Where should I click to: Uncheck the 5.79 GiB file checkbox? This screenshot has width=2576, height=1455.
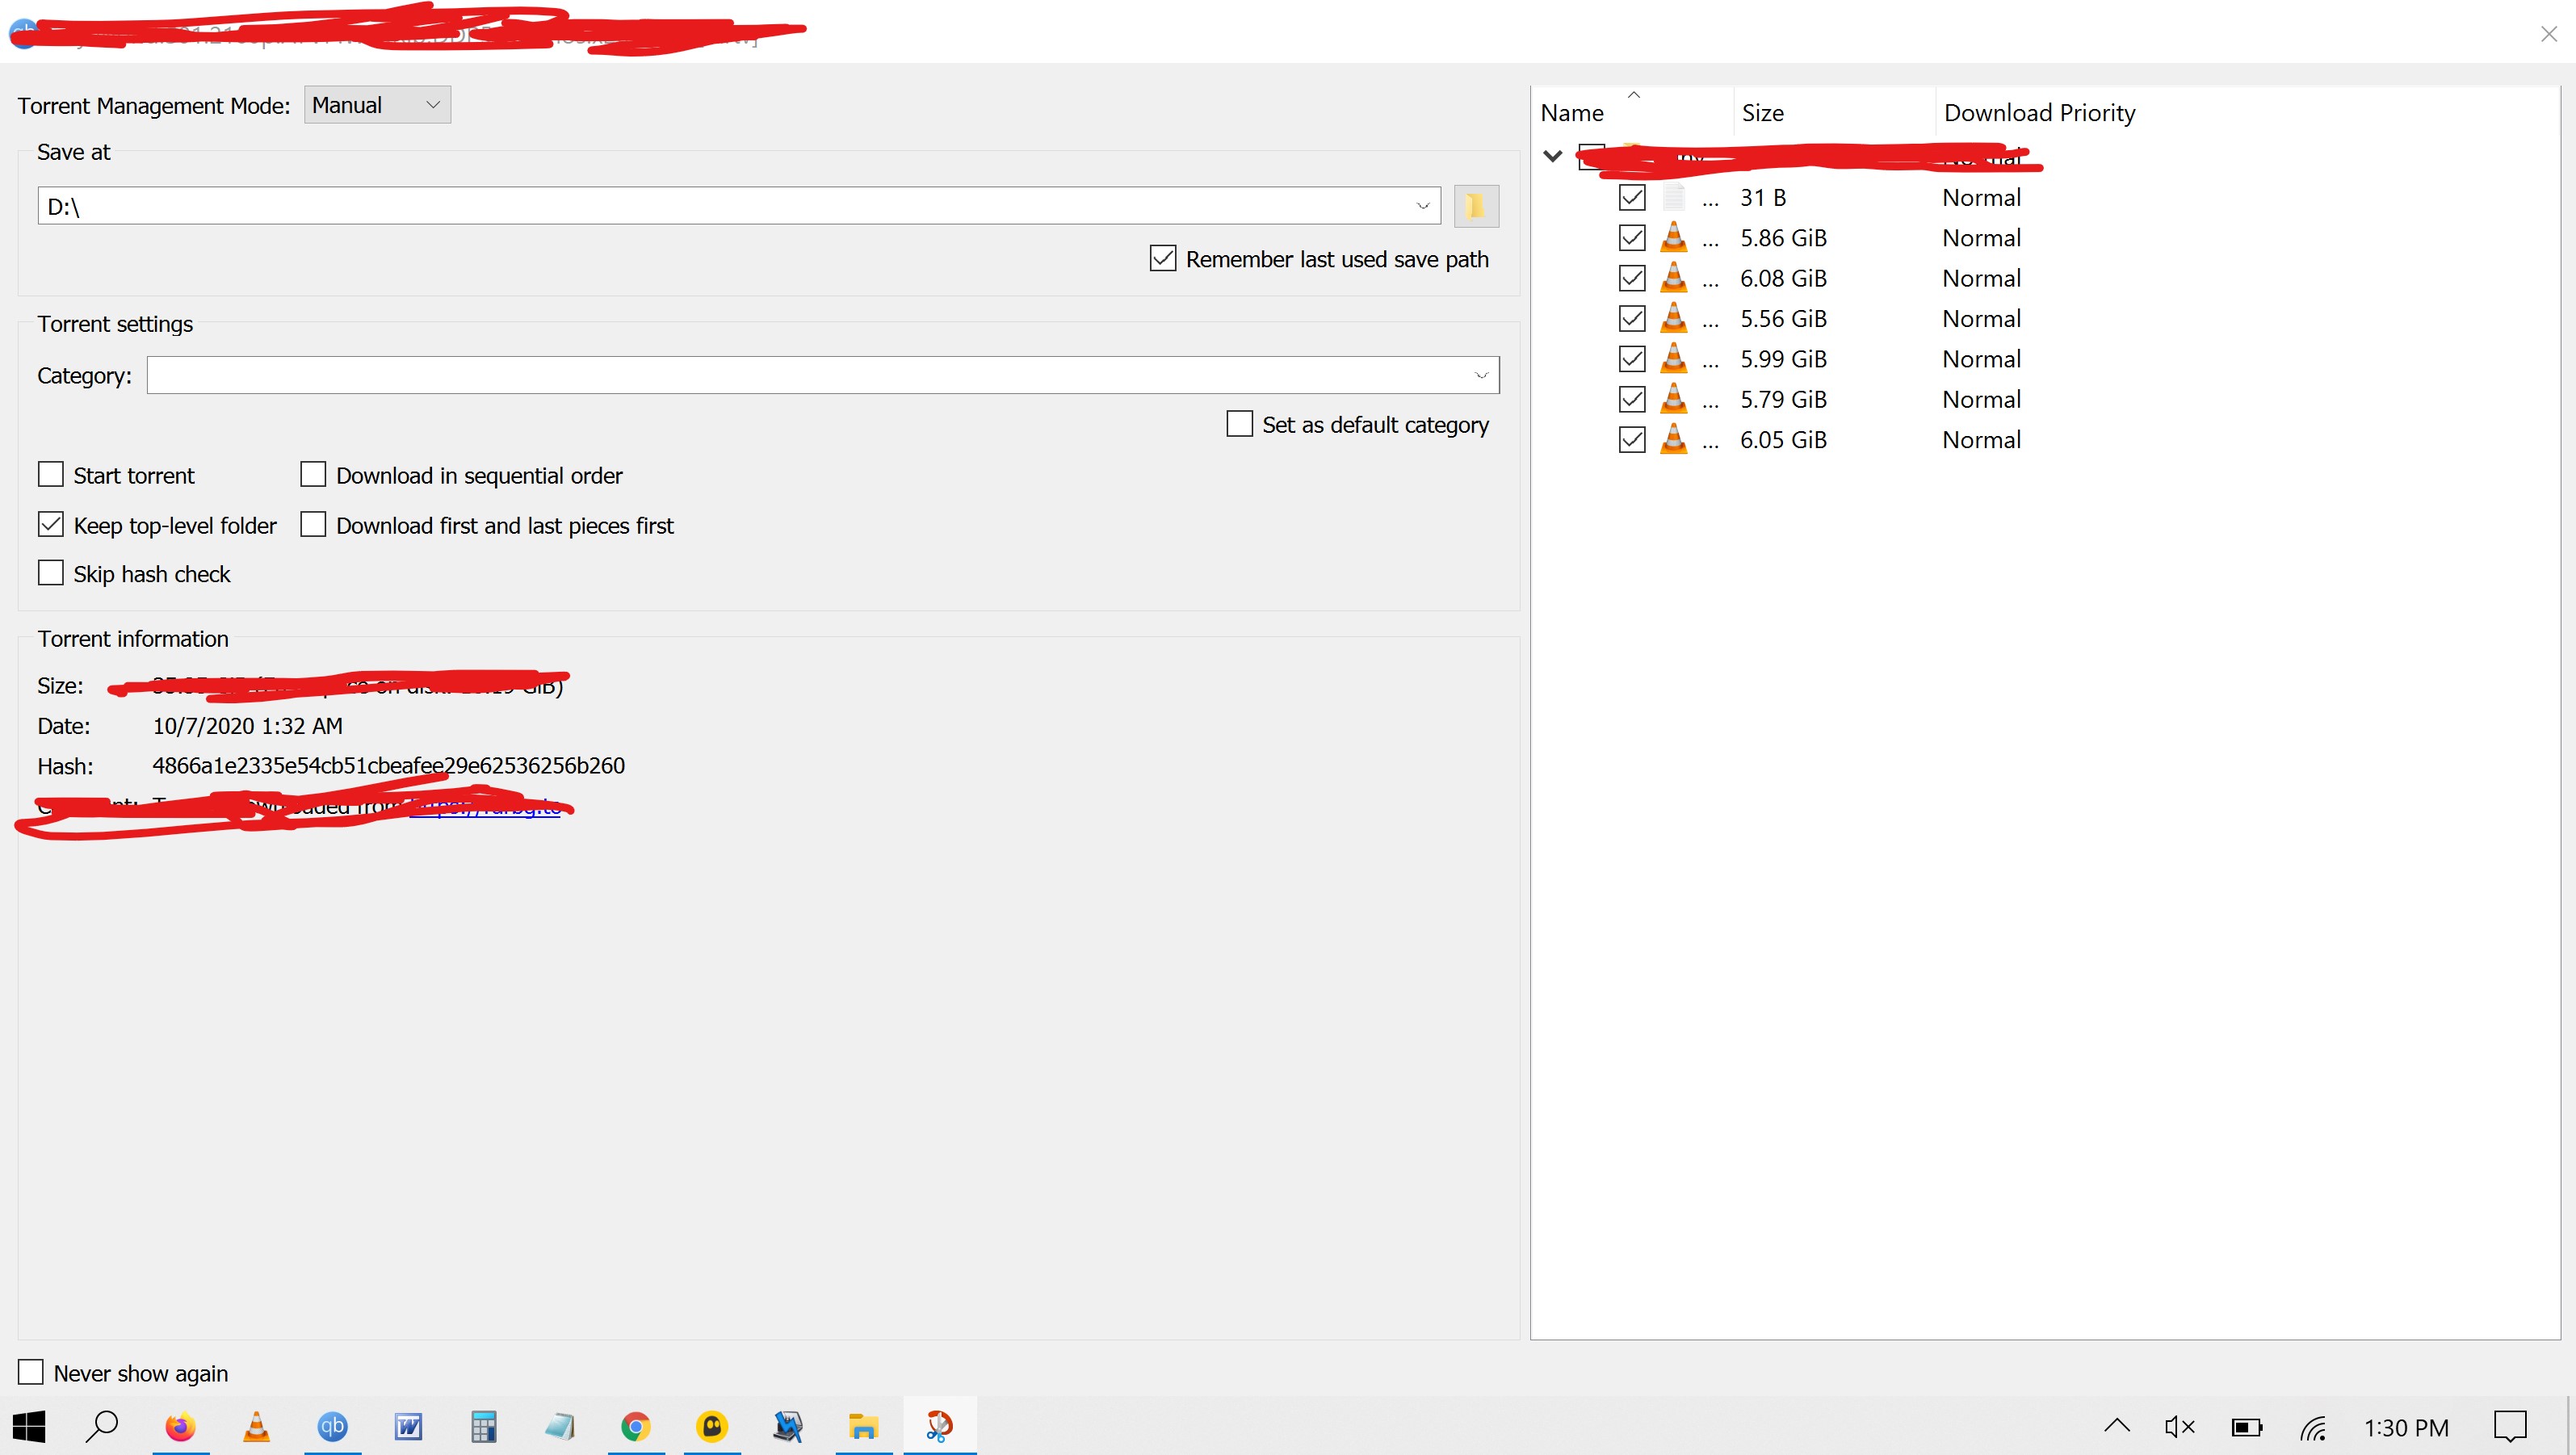tap(1631, 399)
